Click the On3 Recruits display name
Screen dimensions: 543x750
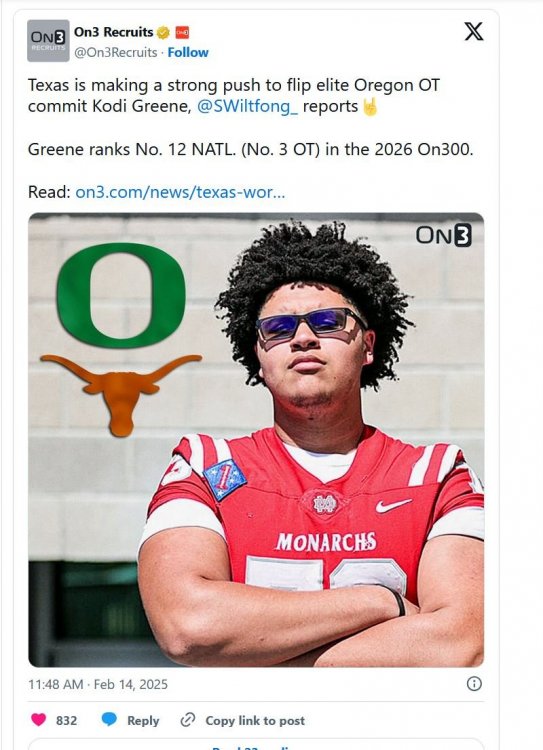(x=113, y=32)
